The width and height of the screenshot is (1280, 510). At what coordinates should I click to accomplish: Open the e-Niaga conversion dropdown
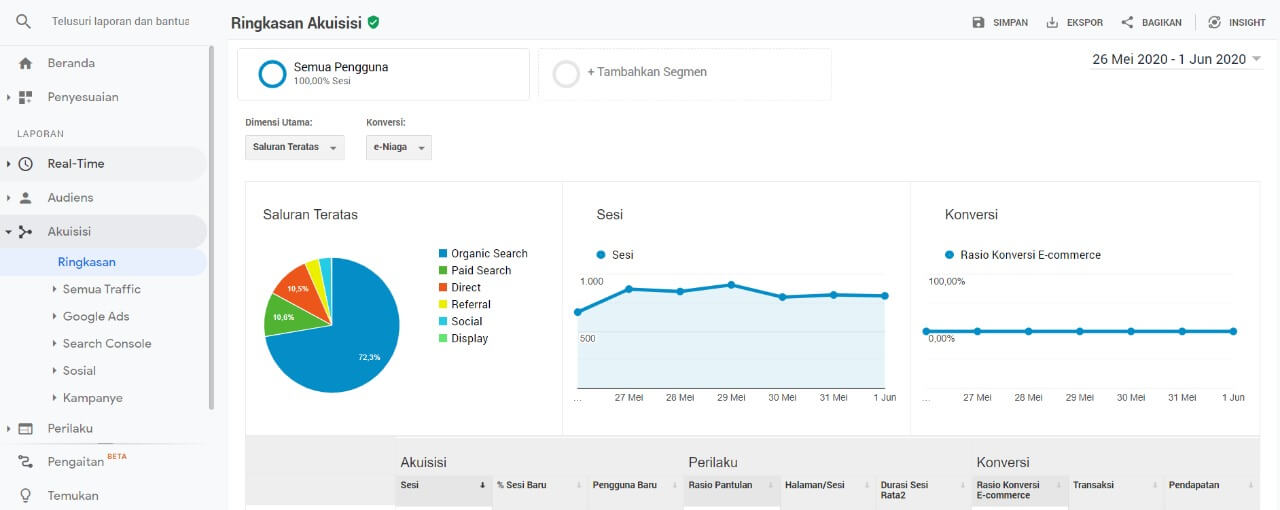[399, 147]
